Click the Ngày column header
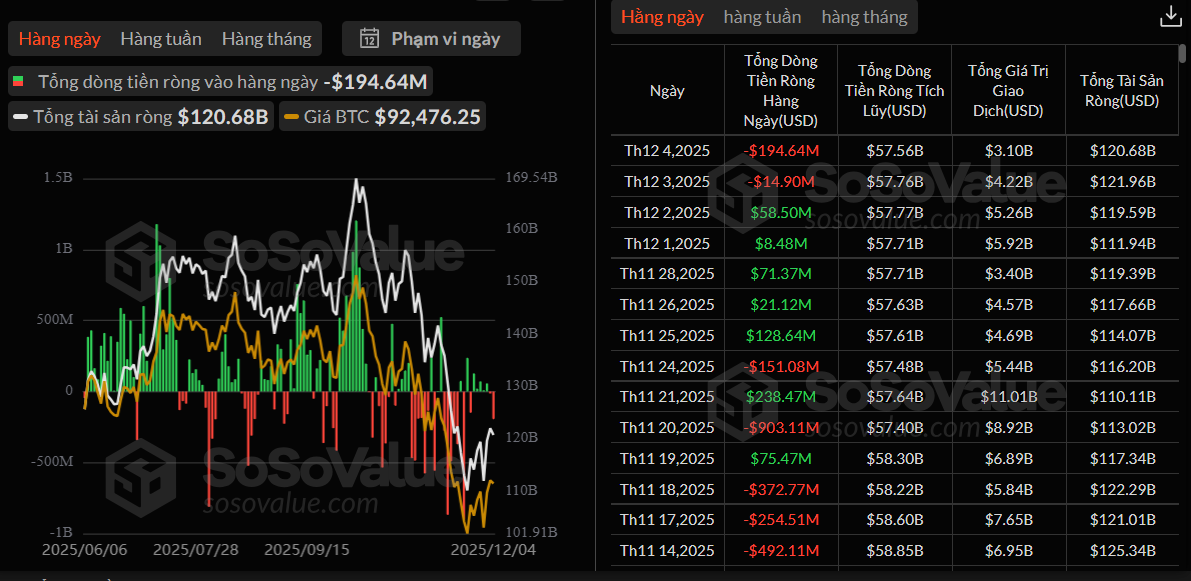The image size is (1191, 581). click(x=667, y=90)
